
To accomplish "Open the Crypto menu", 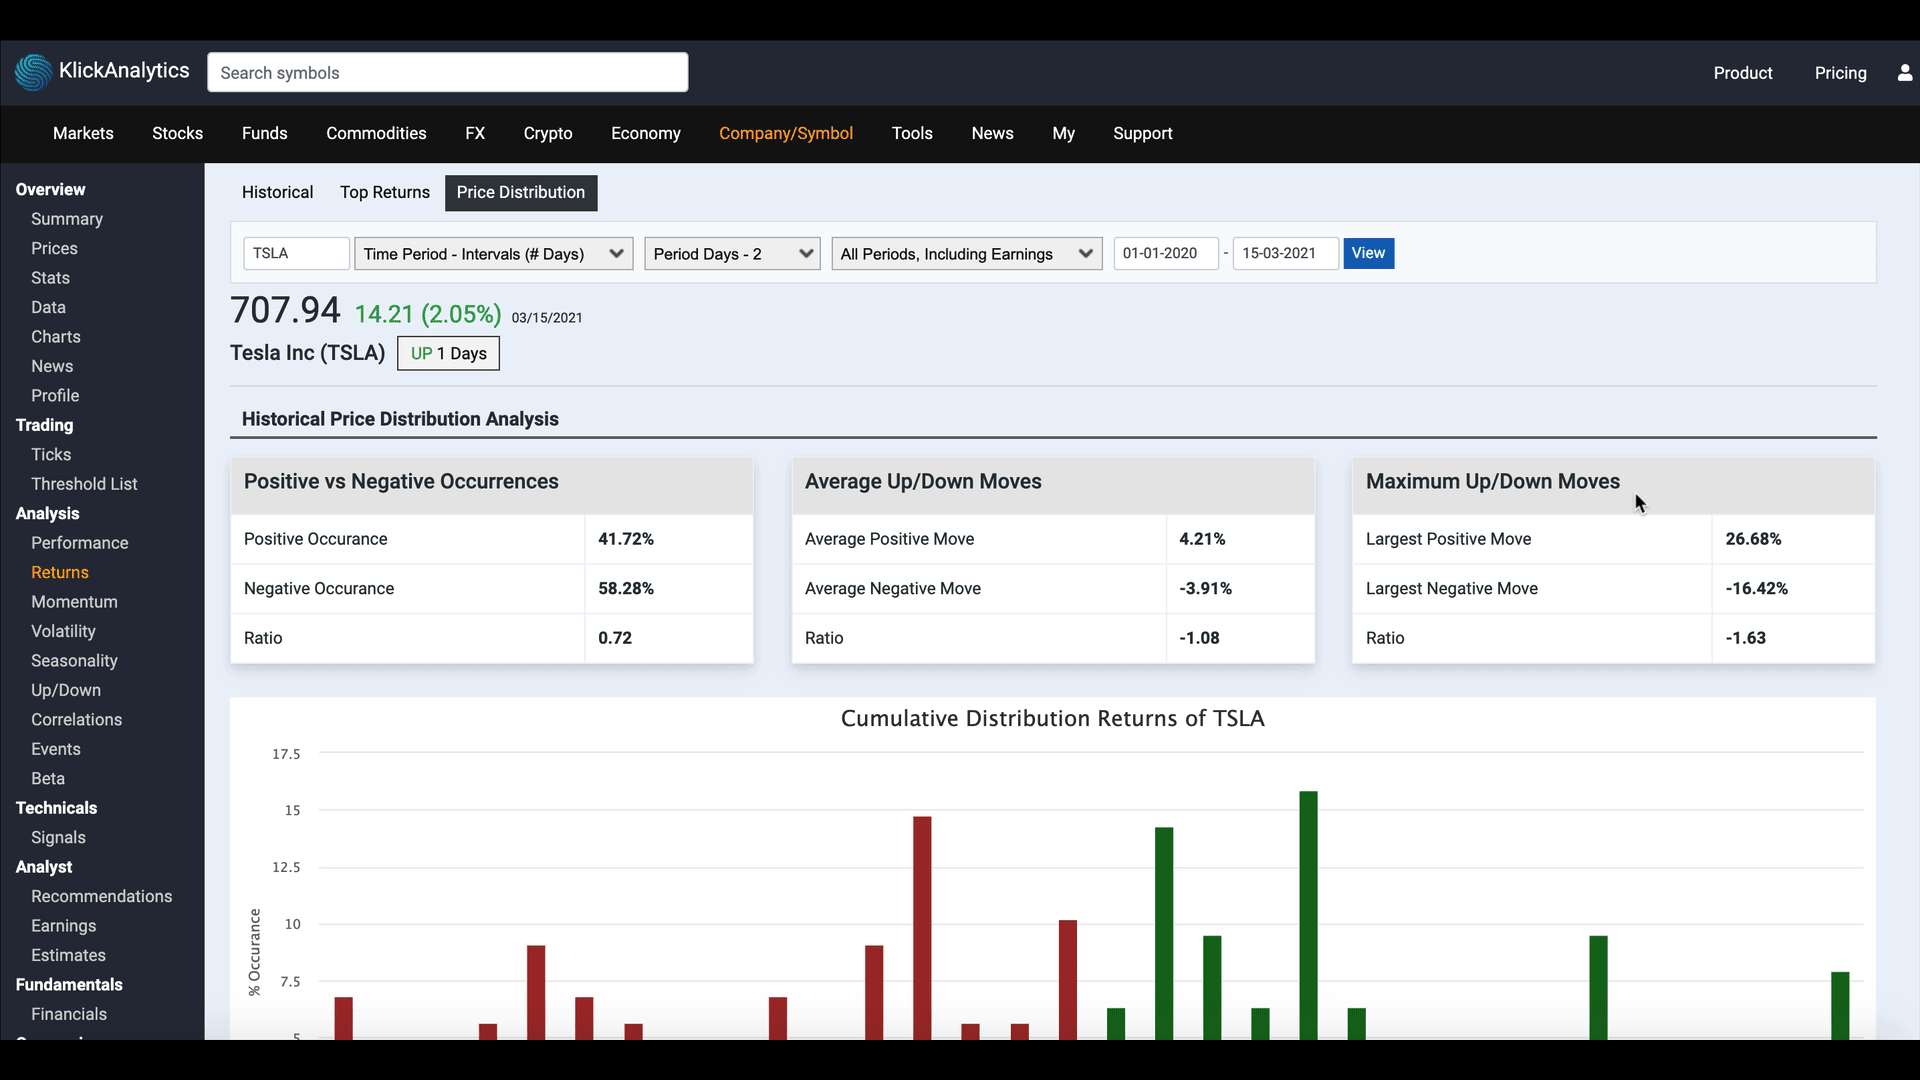I will click(x=548, y=133).
